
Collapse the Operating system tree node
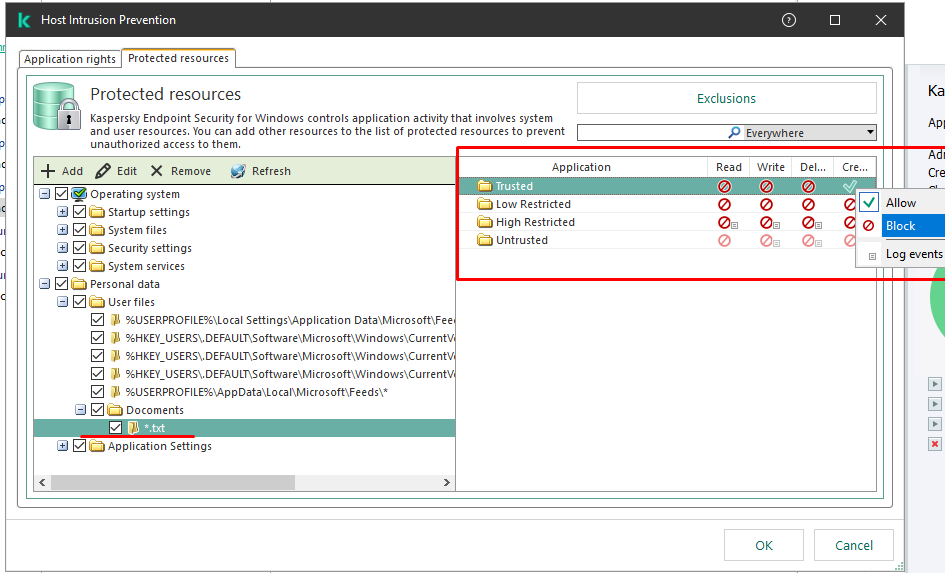[45, 194]
